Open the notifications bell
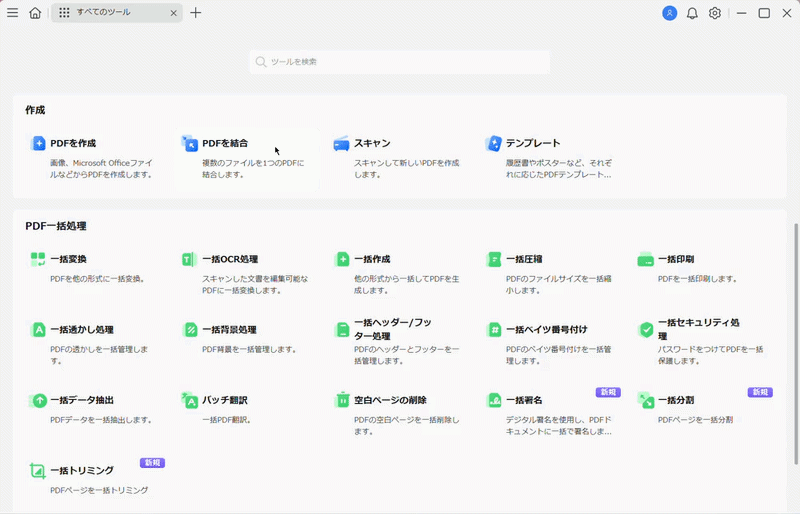Screen dimensions: 800x514 point(692,13)
